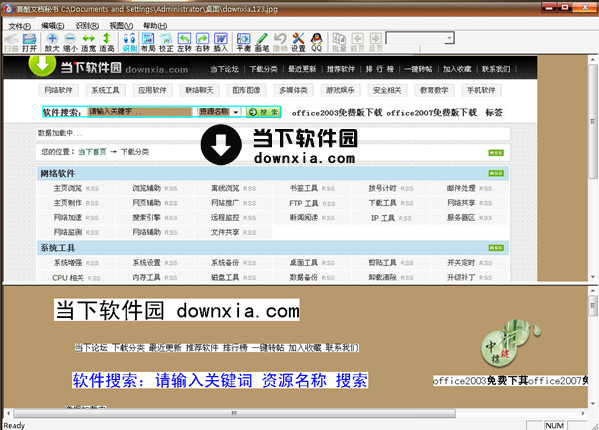Click the 系统工具 category tab
Screen dimensions: 599x430
pos(105,90)
